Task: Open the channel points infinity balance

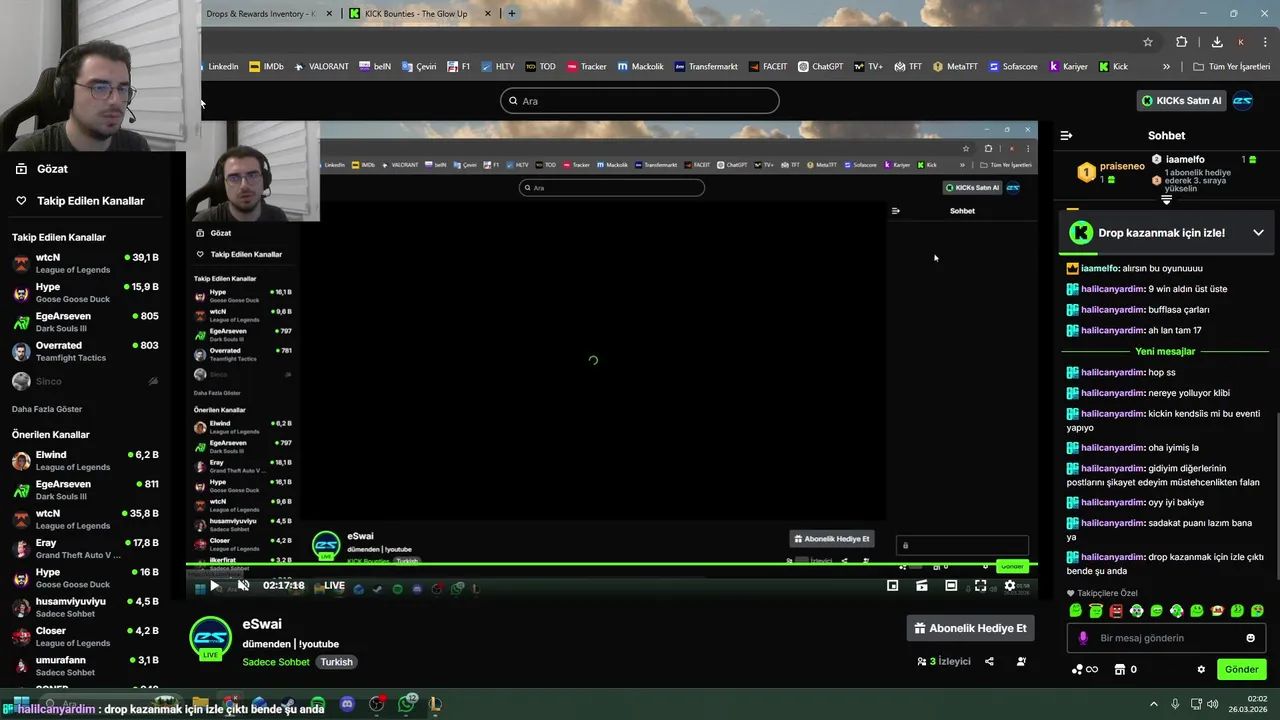Action: [1085, 670]
